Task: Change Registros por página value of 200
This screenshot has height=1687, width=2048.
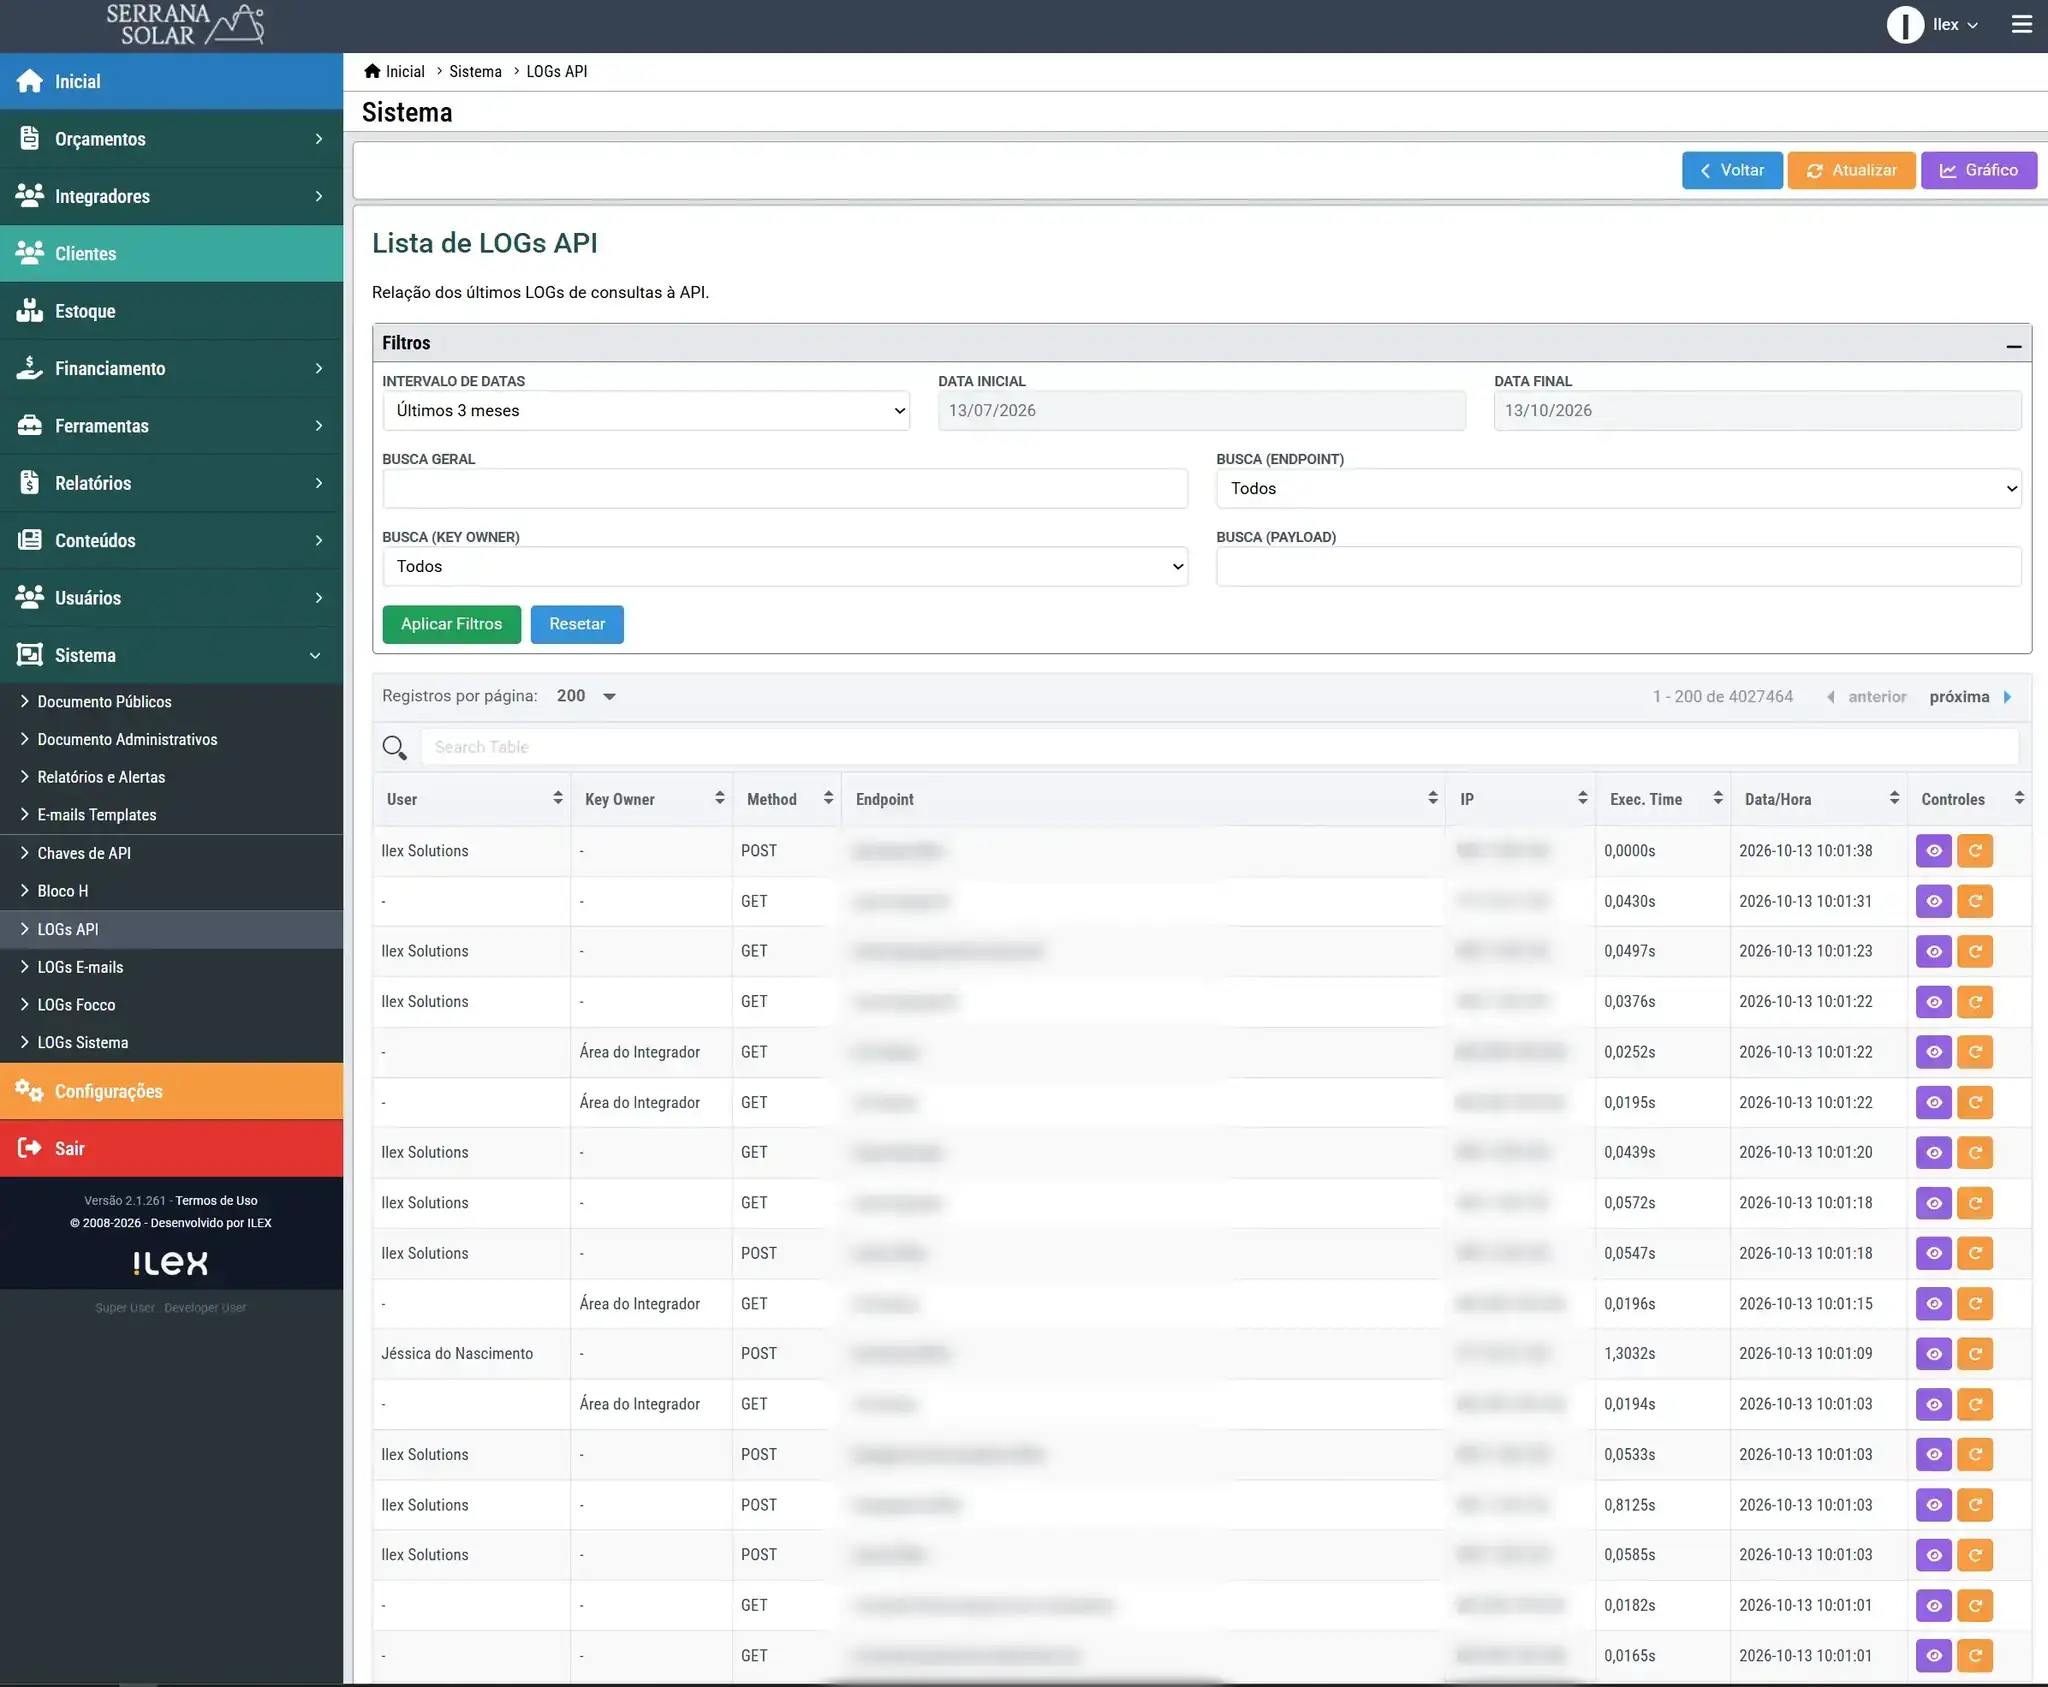Action: [586, 696]
